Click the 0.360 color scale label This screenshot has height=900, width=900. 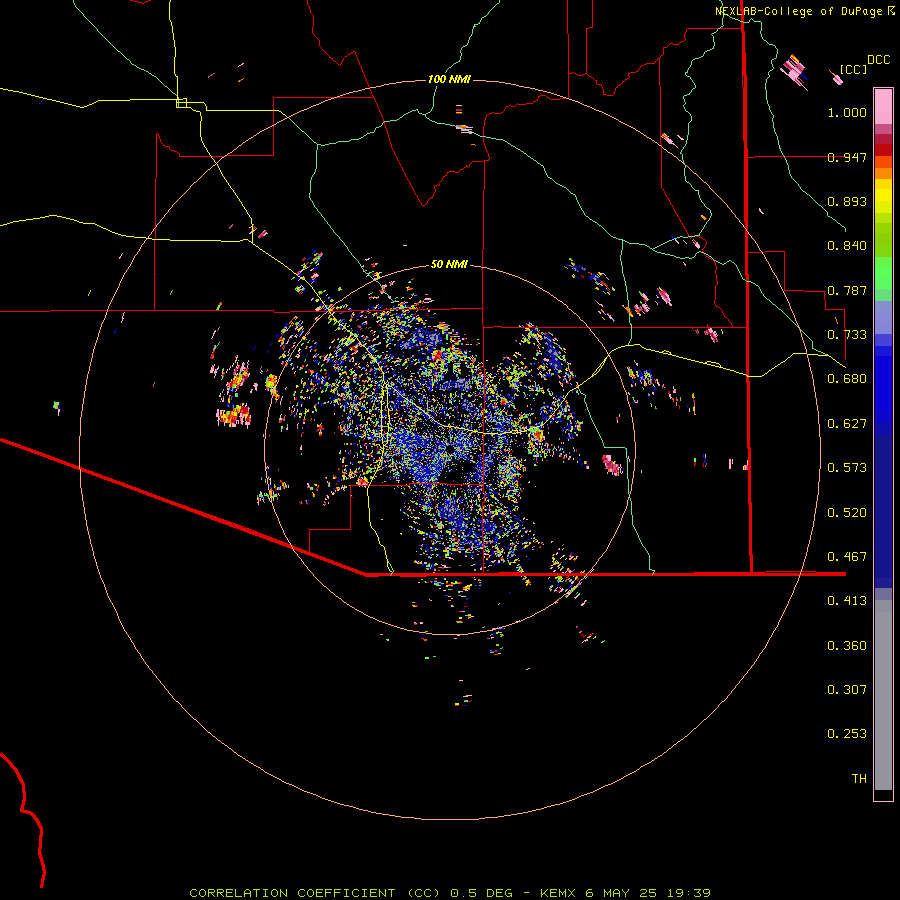click(x=847, y=646)
